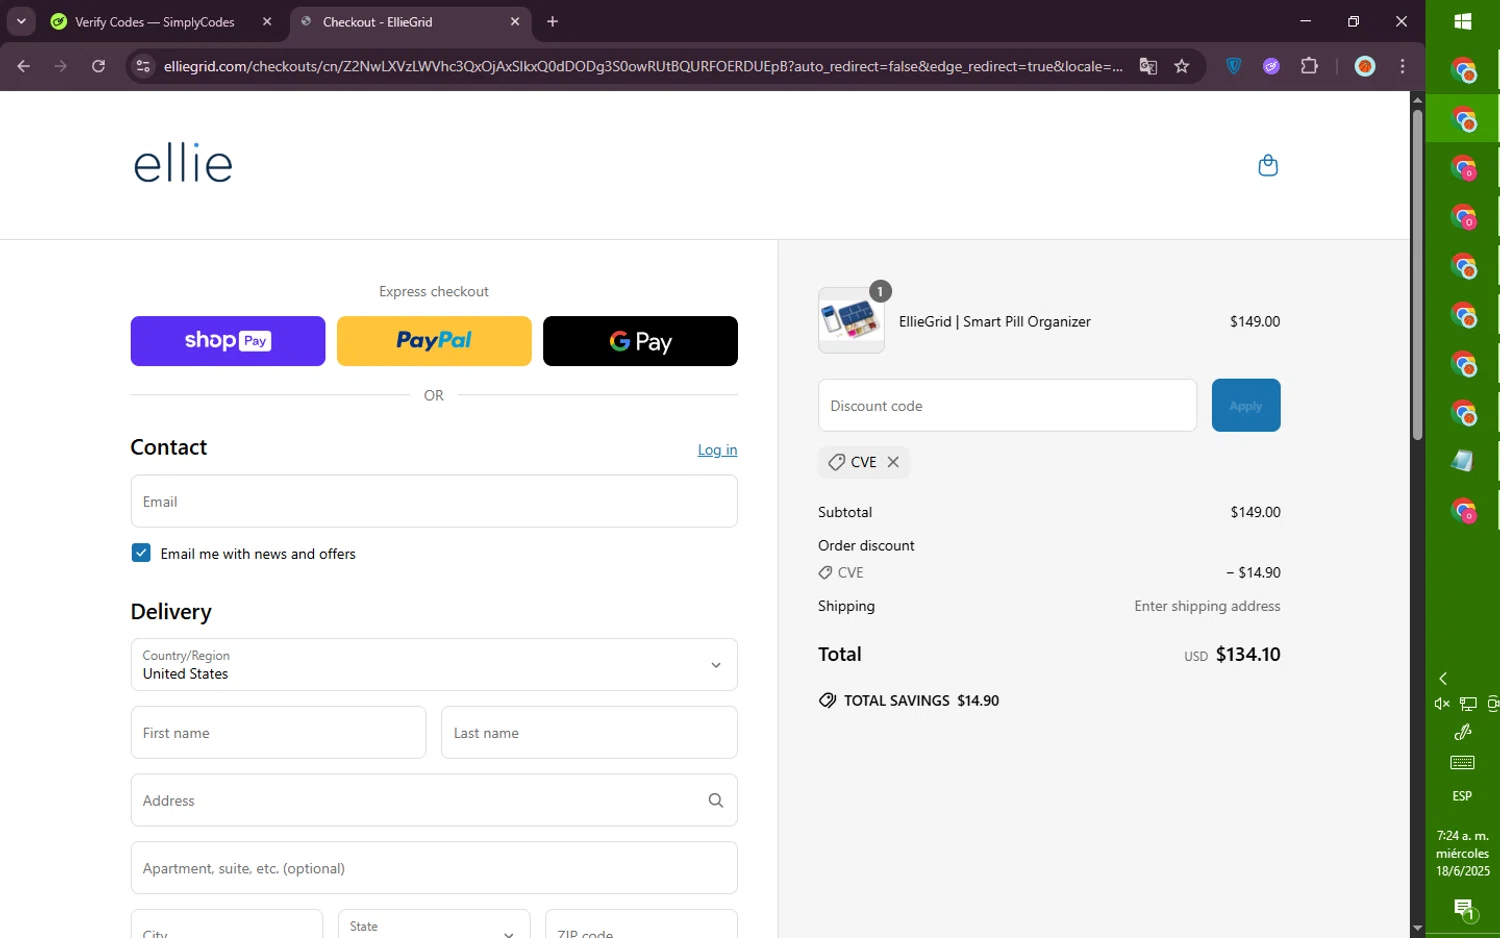Viewport: 1500px width, 938px height.
Task: Open the shopping bag cart icon
Action: tap(1267, 165)
